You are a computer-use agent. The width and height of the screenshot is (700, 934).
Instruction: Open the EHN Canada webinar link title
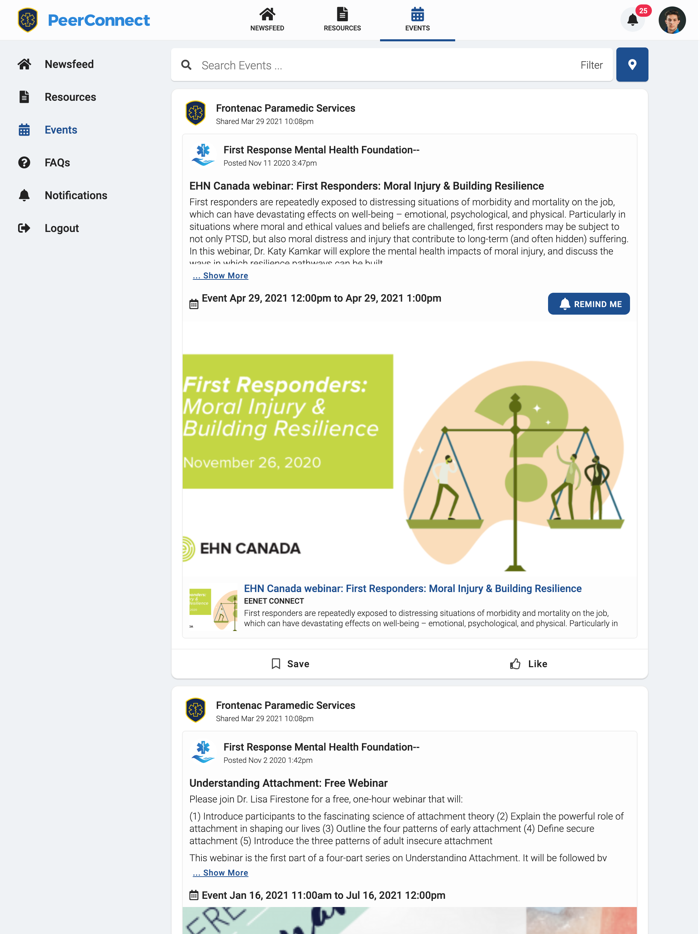click(x=412, y=589)
